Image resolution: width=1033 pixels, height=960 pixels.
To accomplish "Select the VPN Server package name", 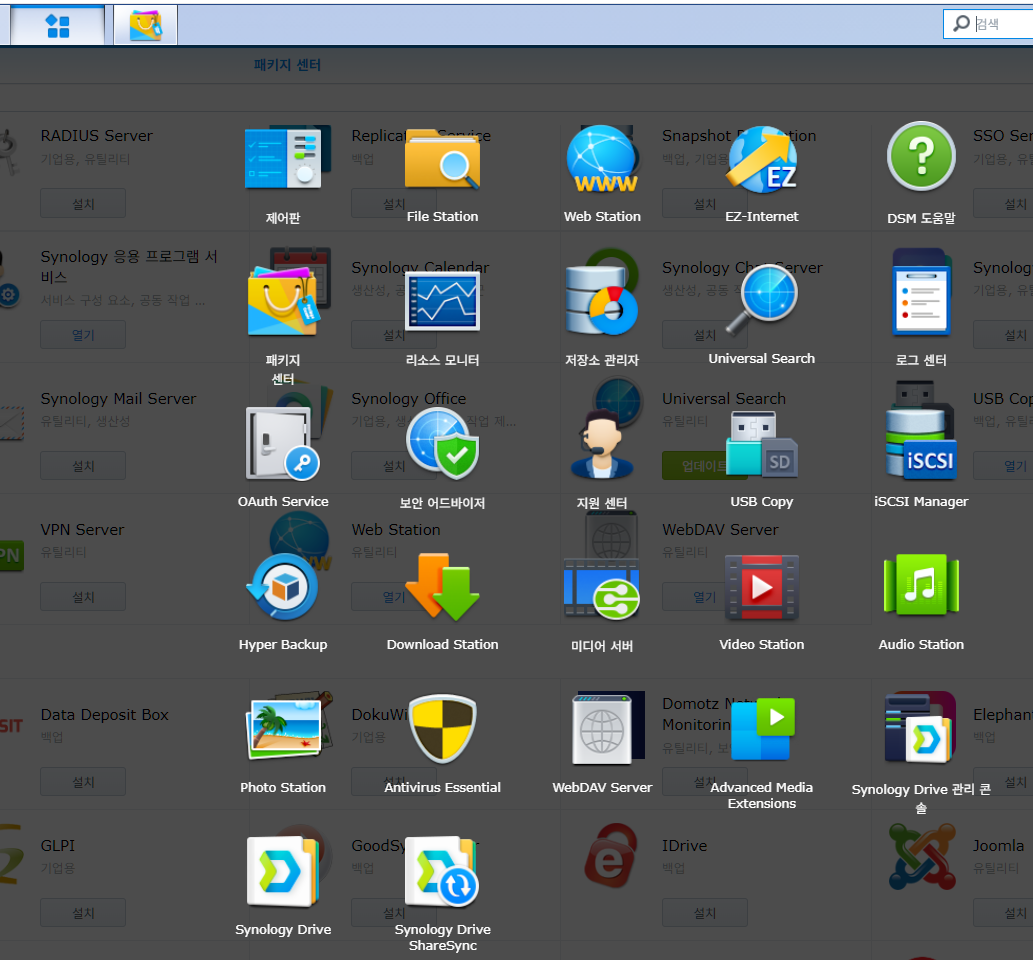I will (82, 530).
